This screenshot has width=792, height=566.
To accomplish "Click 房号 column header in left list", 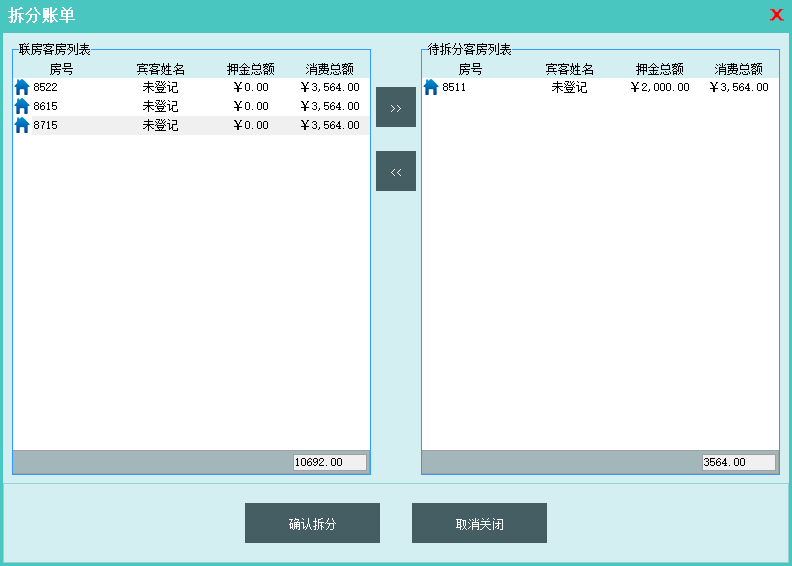I will (61, 69).
